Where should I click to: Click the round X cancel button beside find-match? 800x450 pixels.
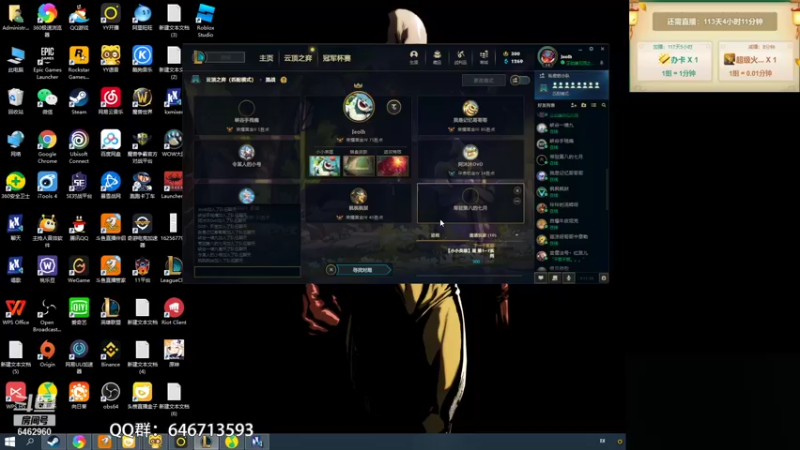click(331, 270)
